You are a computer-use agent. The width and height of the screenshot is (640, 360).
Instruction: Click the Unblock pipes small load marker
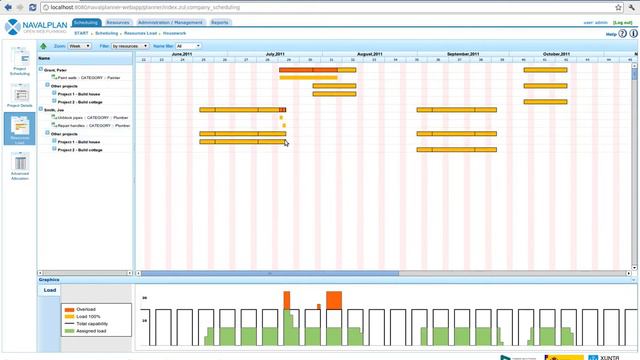[281, 118]
